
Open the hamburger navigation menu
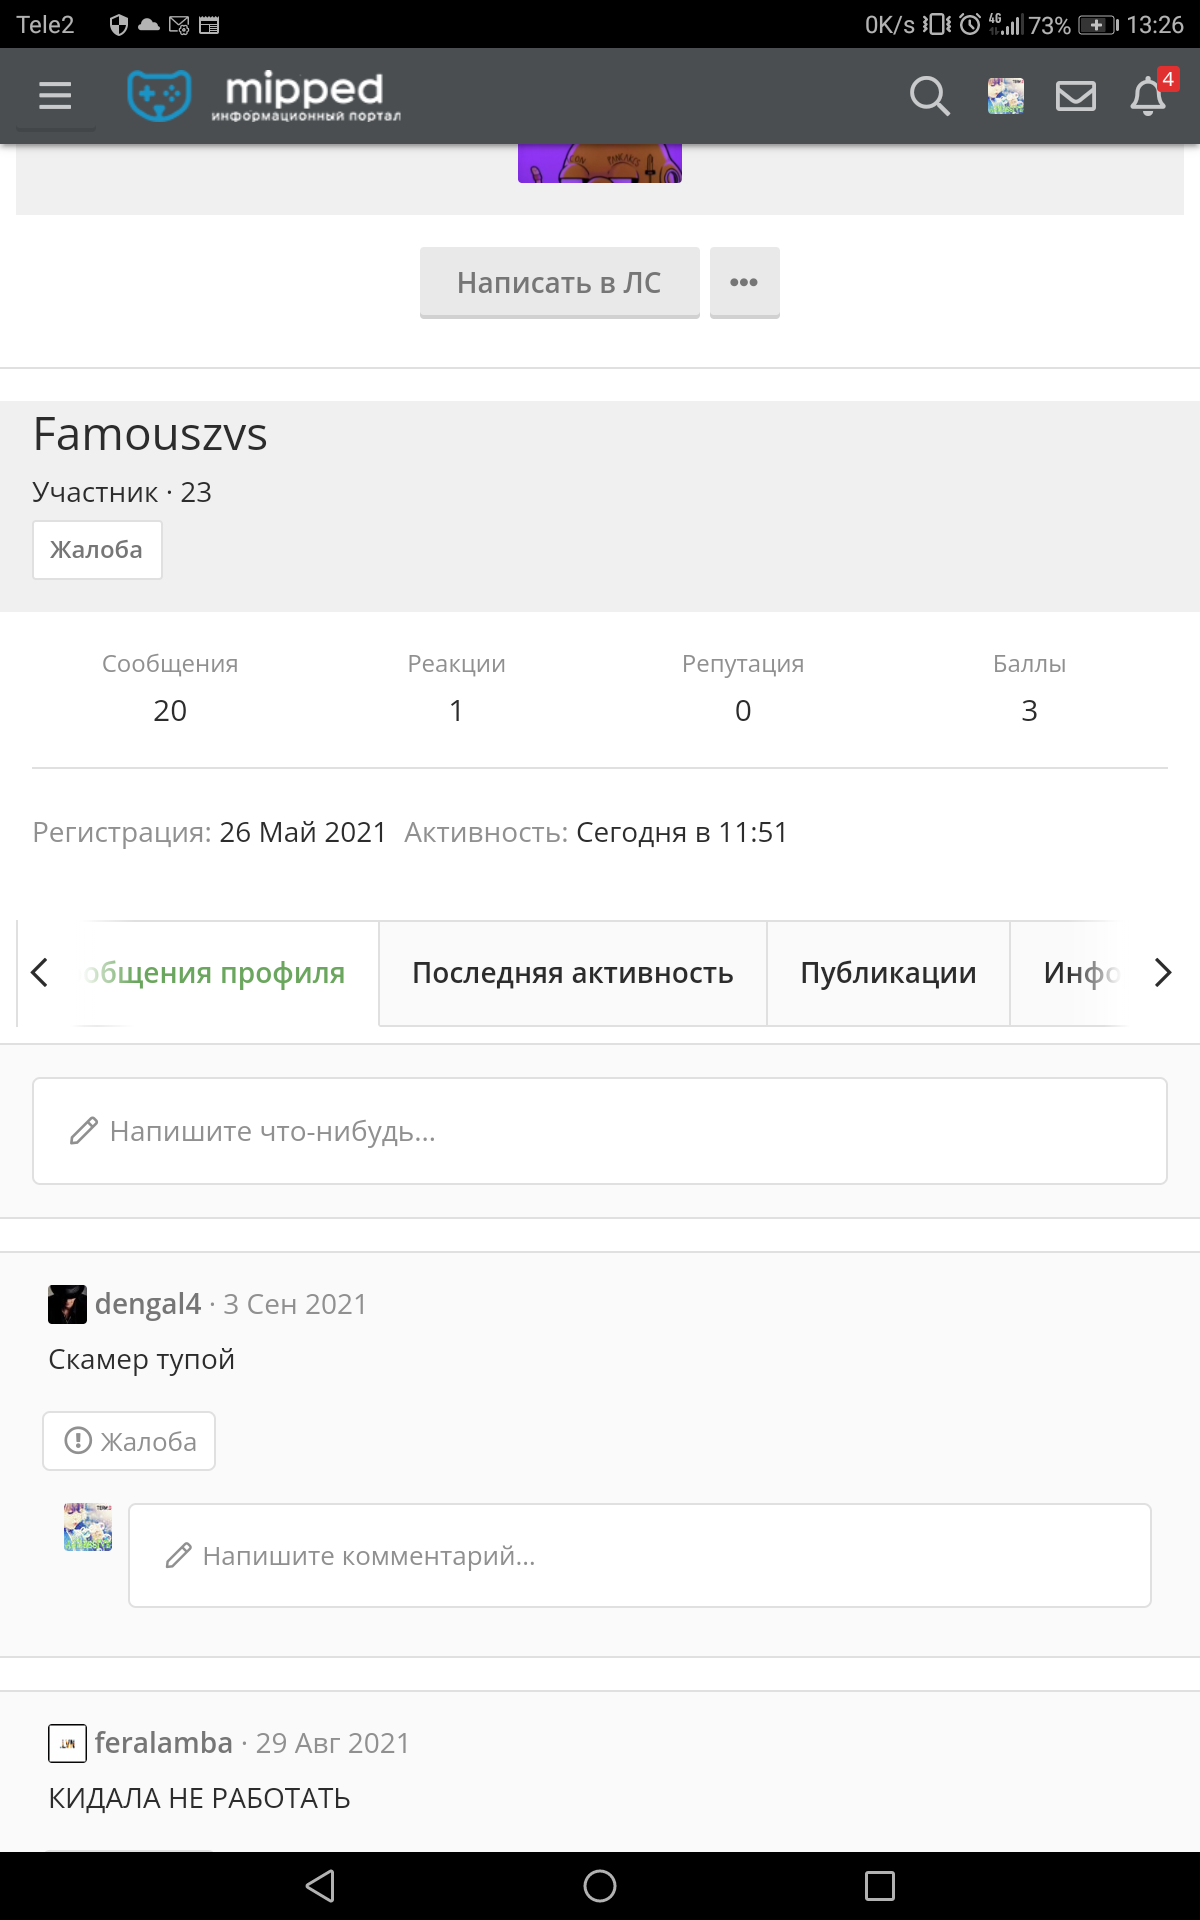click(x=55, y=96)
